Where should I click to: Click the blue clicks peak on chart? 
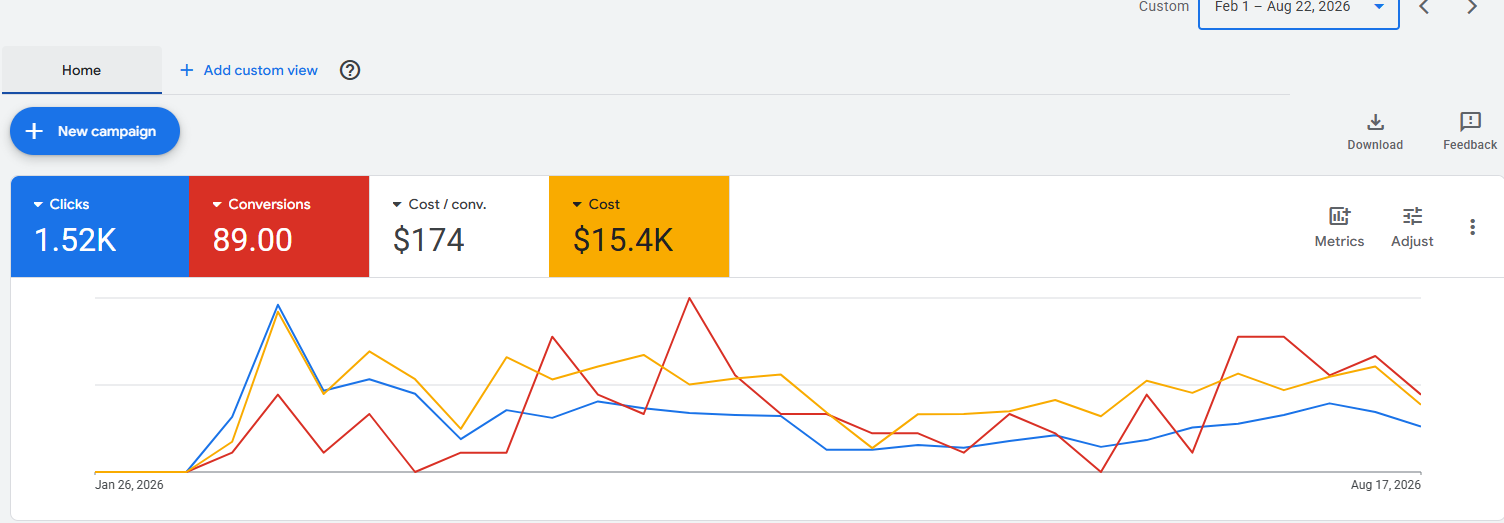click(278, 305)
